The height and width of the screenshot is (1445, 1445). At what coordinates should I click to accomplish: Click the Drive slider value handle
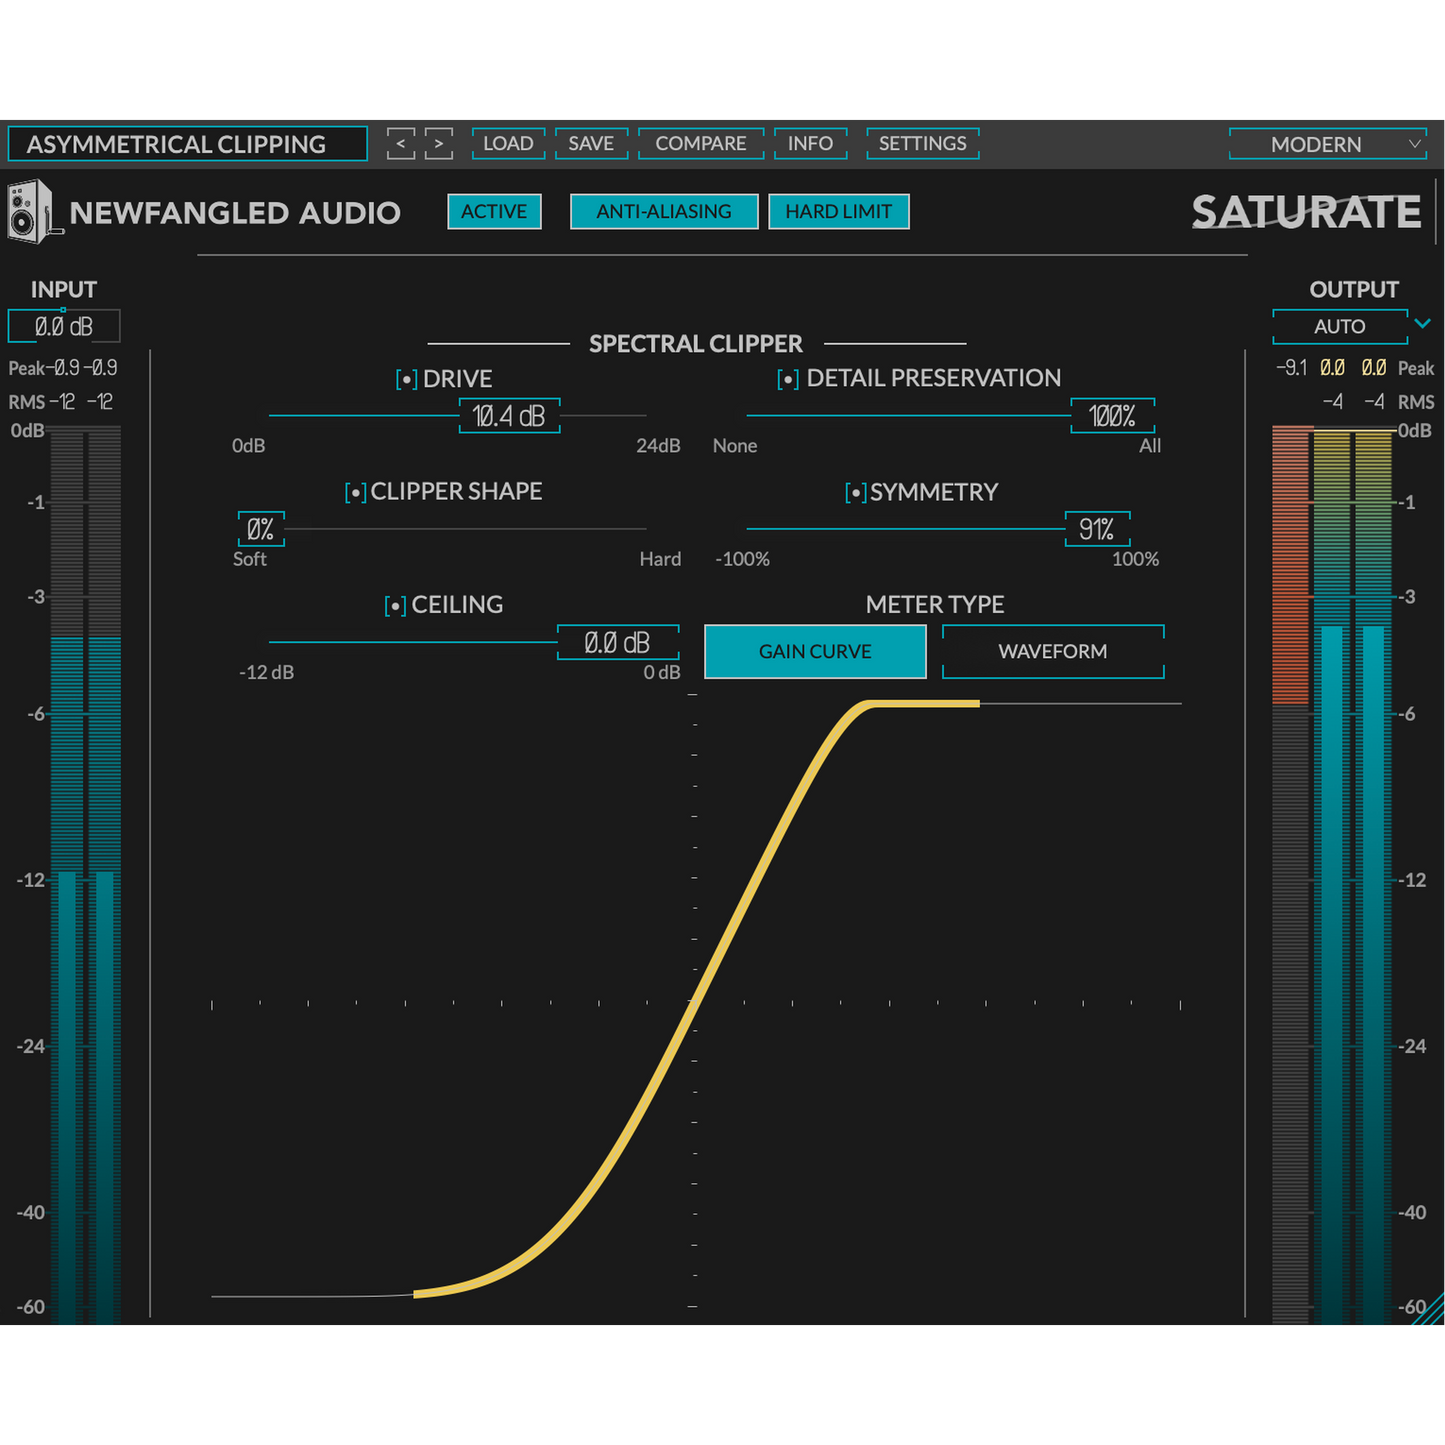(509, 416)
